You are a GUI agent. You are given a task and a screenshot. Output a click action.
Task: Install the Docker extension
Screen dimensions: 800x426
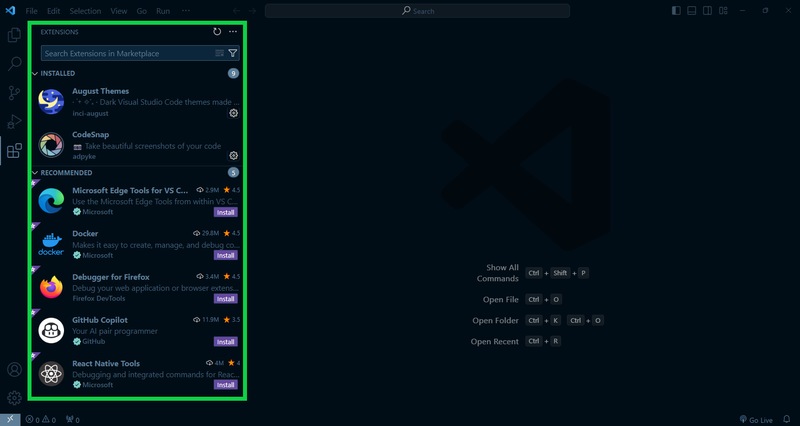pyautogui.click(x=226, y=256)
